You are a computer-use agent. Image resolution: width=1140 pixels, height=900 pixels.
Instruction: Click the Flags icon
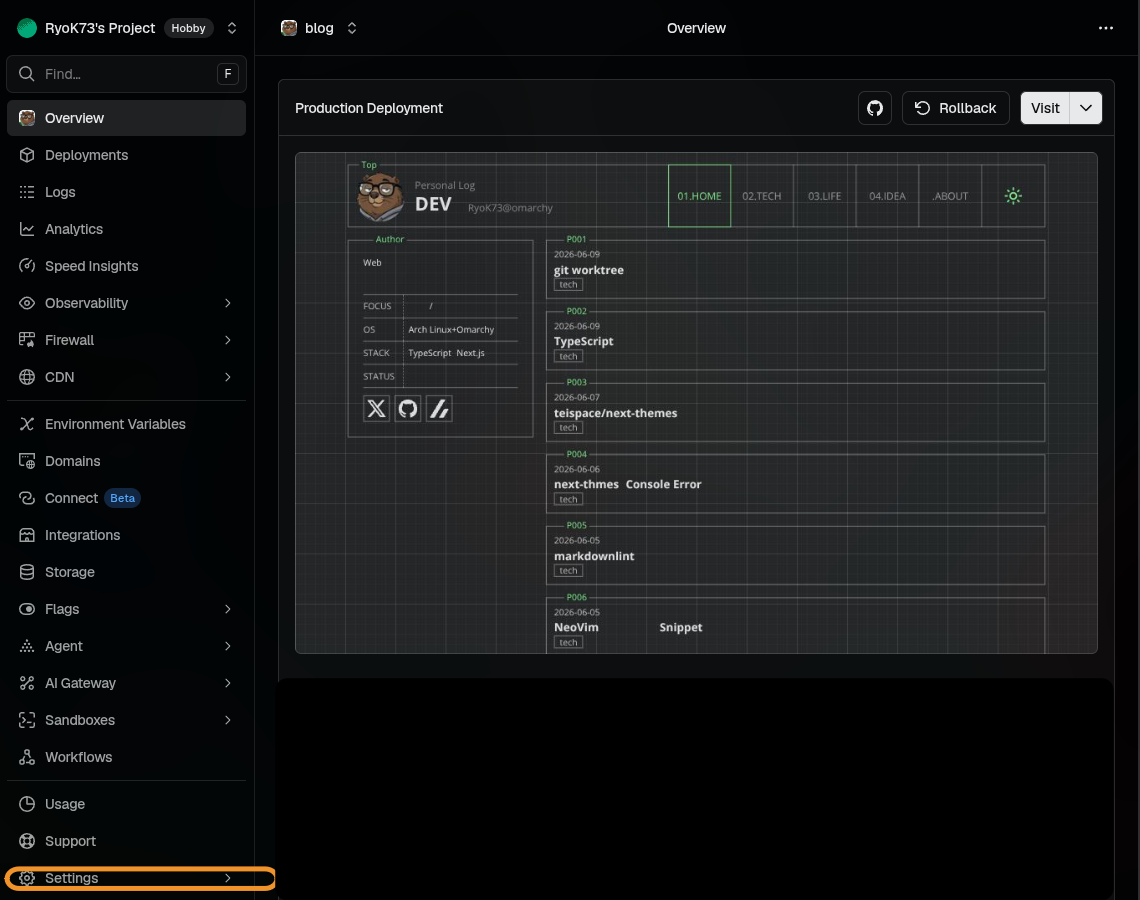tap(27, 609)
